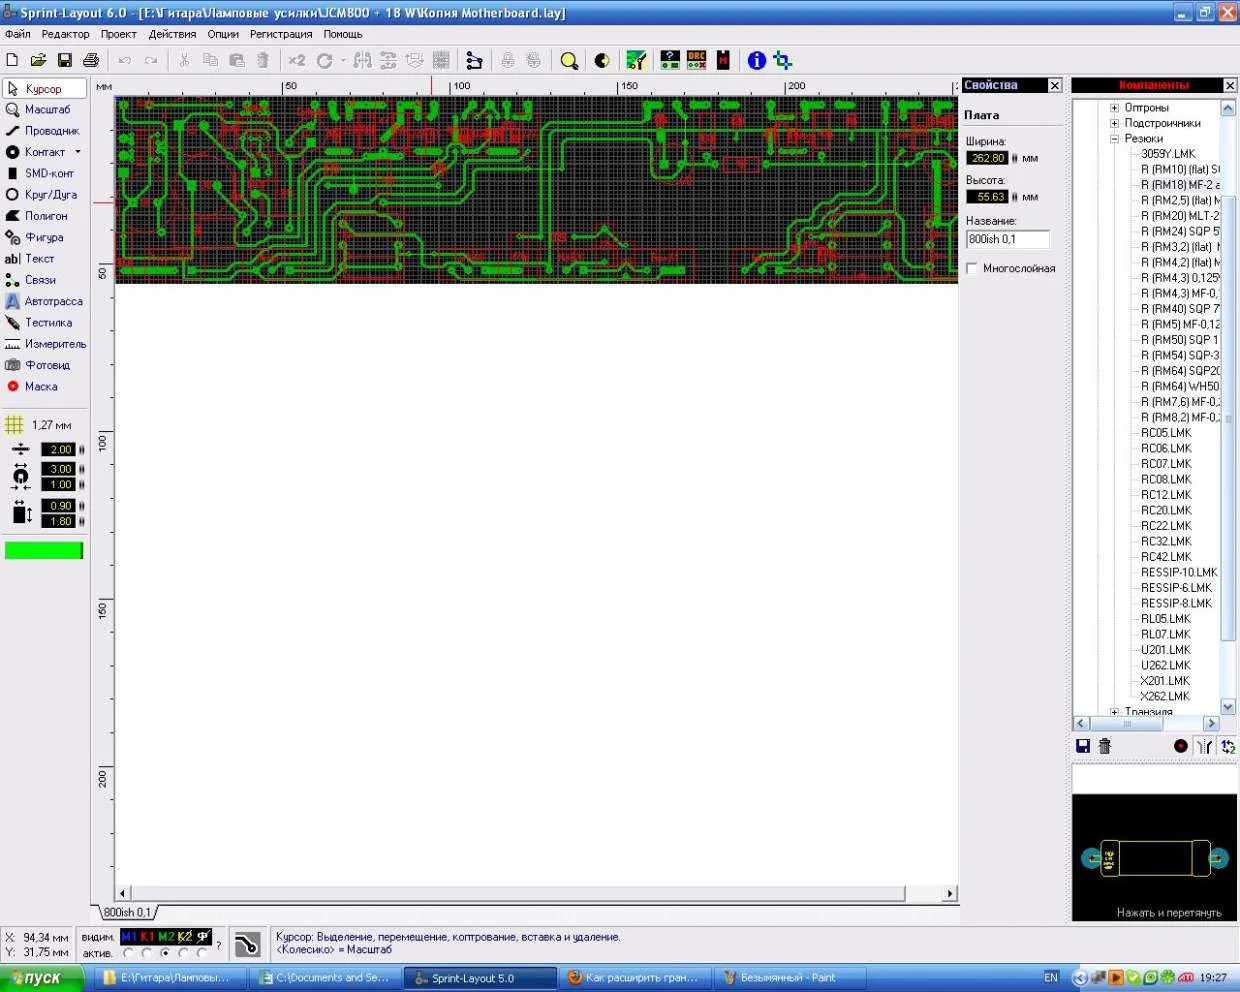Click the DRC check toolbar icon
Image resolution: width=1240 pixels, height=992 pixels.
point(697,61)
